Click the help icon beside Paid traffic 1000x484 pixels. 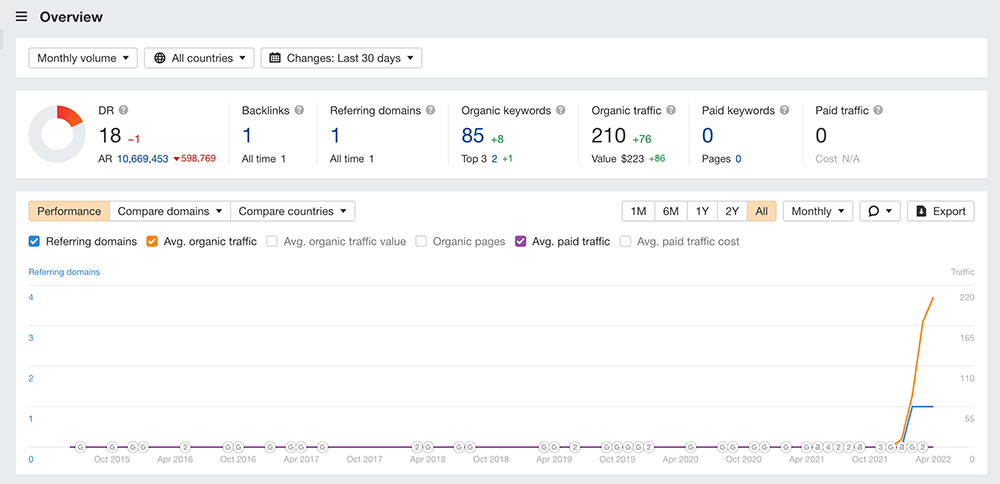(x=878, y=111)
